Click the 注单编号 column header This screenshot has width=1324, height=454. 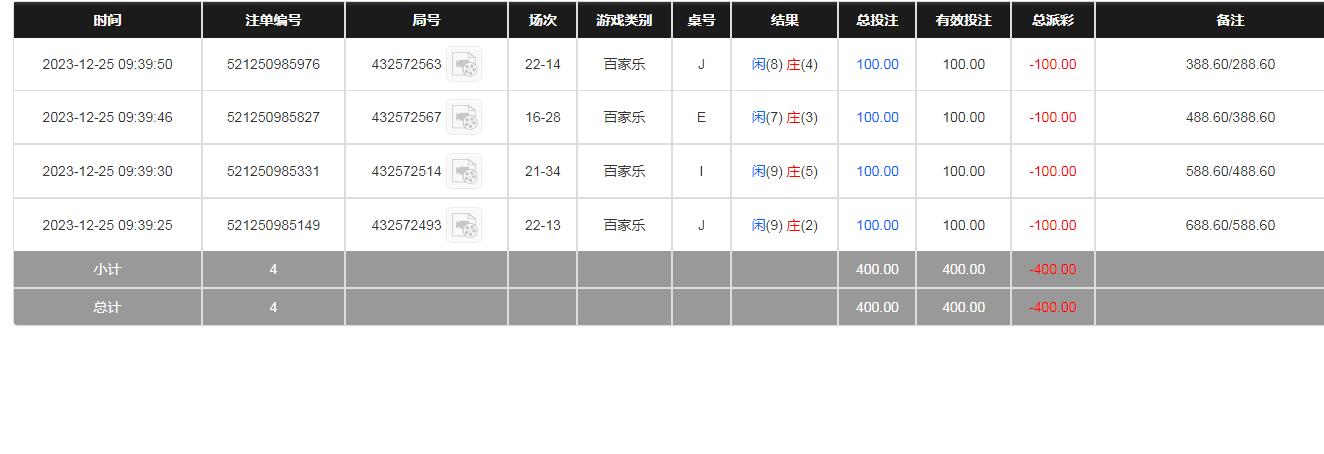point(273,20)
